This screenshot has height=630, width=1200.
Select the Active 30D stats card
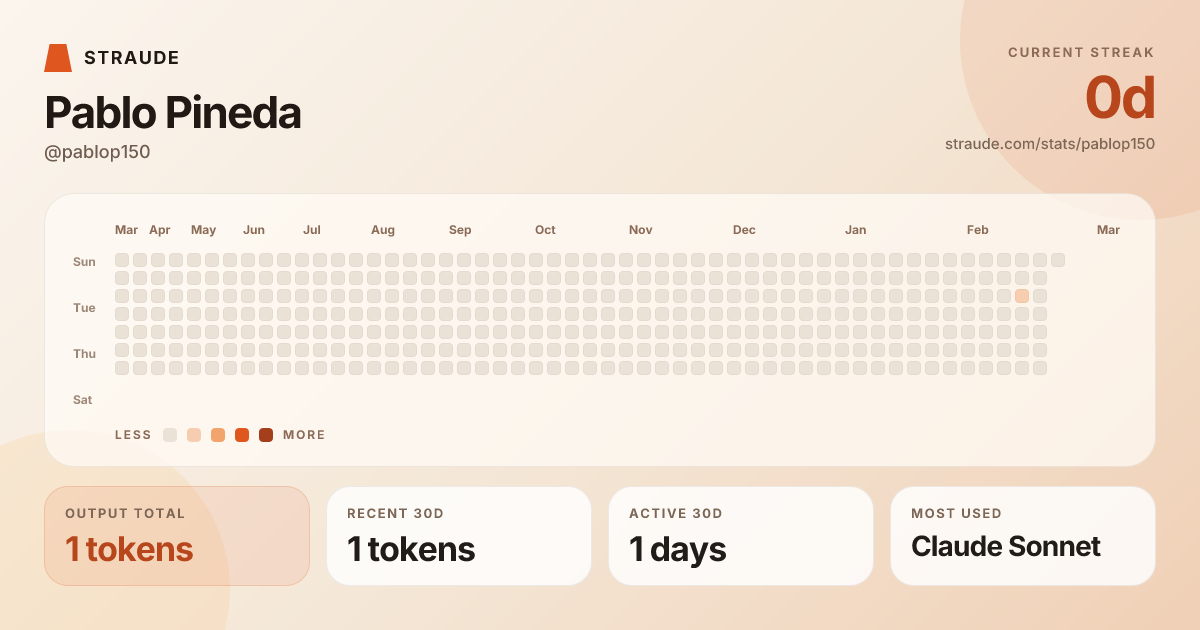(741, 536)
